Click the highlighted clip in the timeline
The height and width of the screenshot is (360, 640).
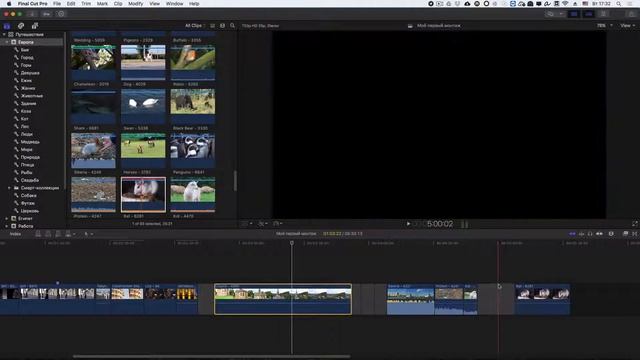(x=283, y=299)
